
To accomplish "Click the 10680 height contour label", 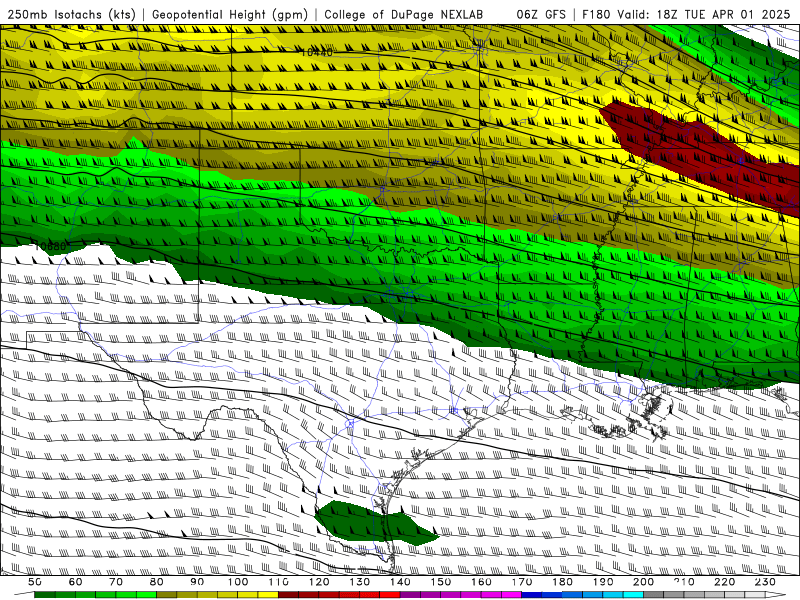I will coord(50,246).
